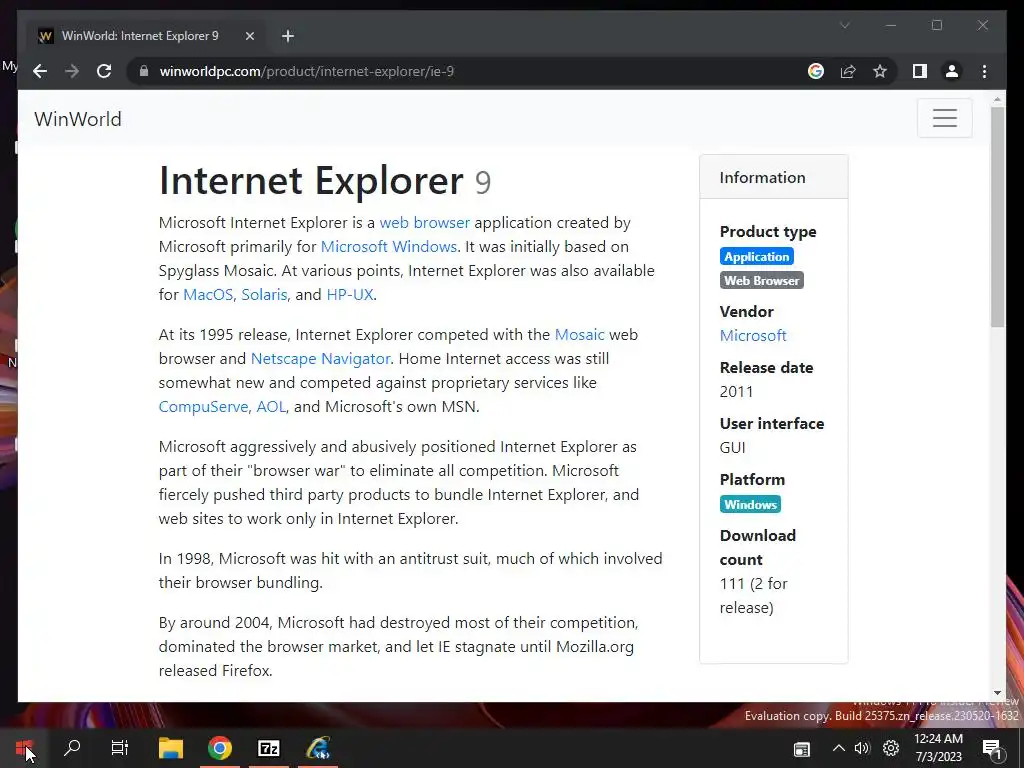Open taskbar Search

(72, 748)
